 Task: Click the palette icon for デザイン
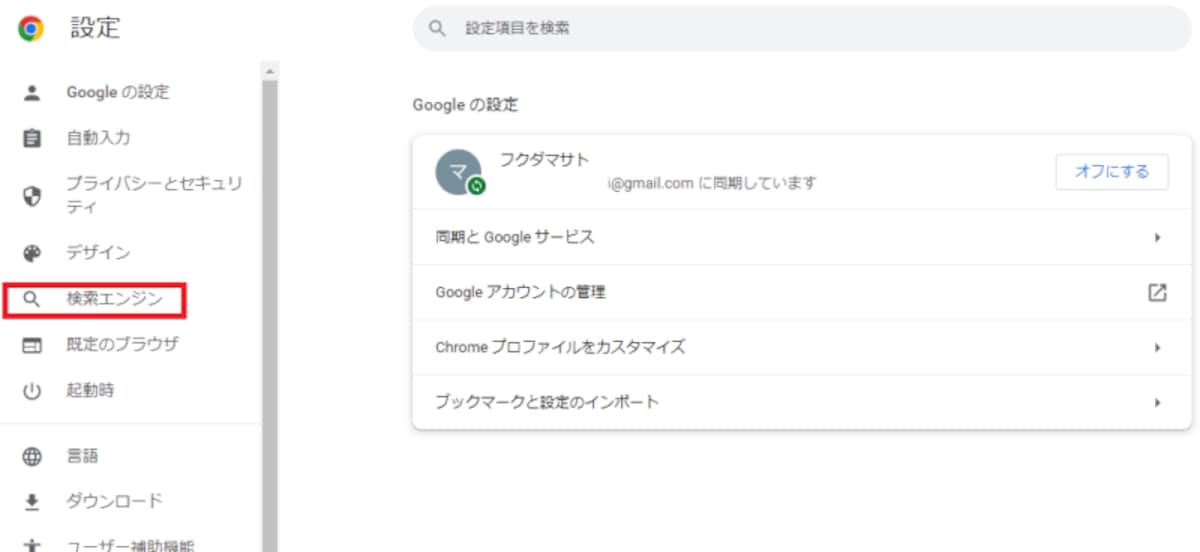tap(32, 254)
